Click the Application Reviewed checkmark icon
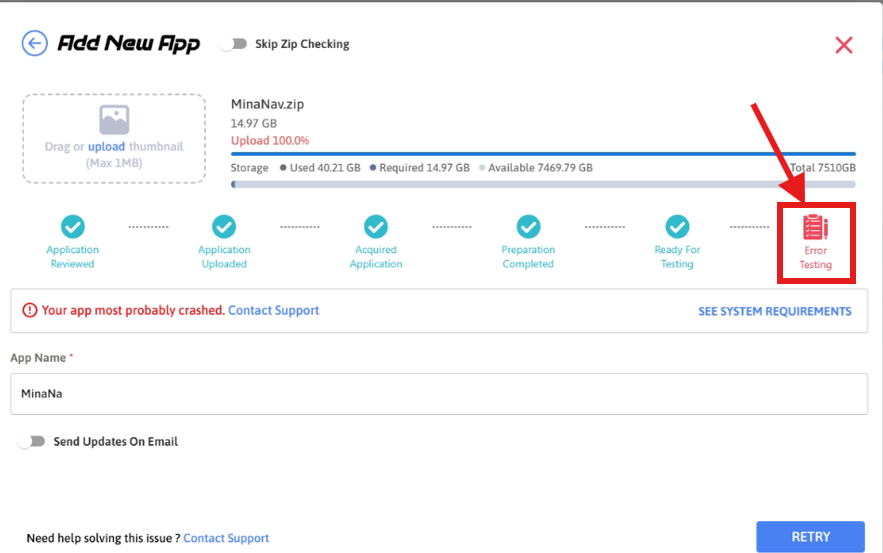The height and width of the screenshot is (553, 883). point(72,227)
